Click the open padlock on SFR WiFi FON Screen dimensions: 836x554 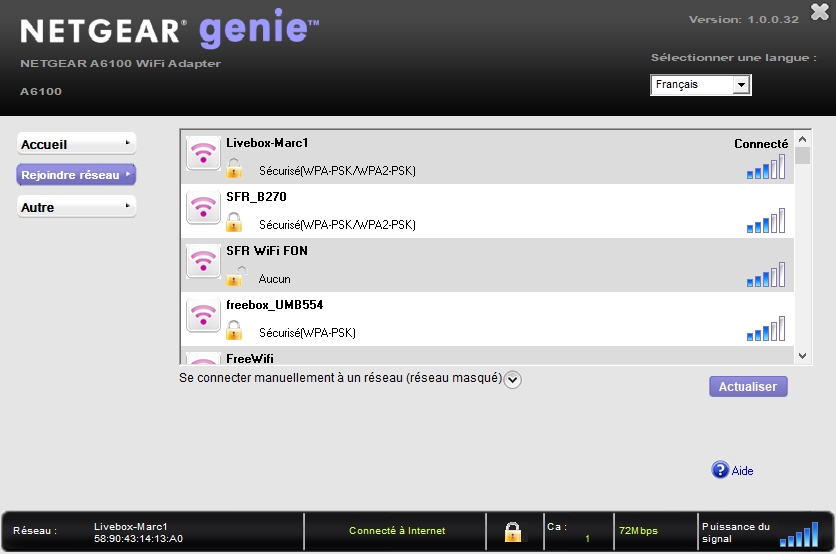(234, 277)
